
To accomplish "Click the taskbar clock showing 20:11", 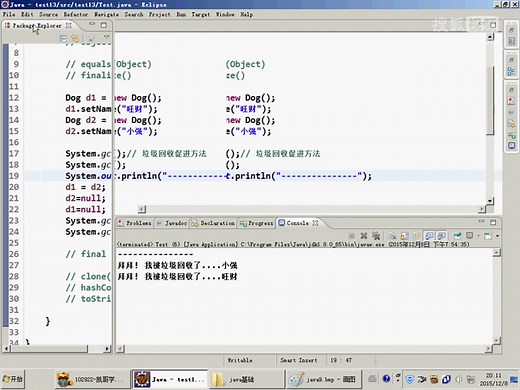I will [493, 379].
